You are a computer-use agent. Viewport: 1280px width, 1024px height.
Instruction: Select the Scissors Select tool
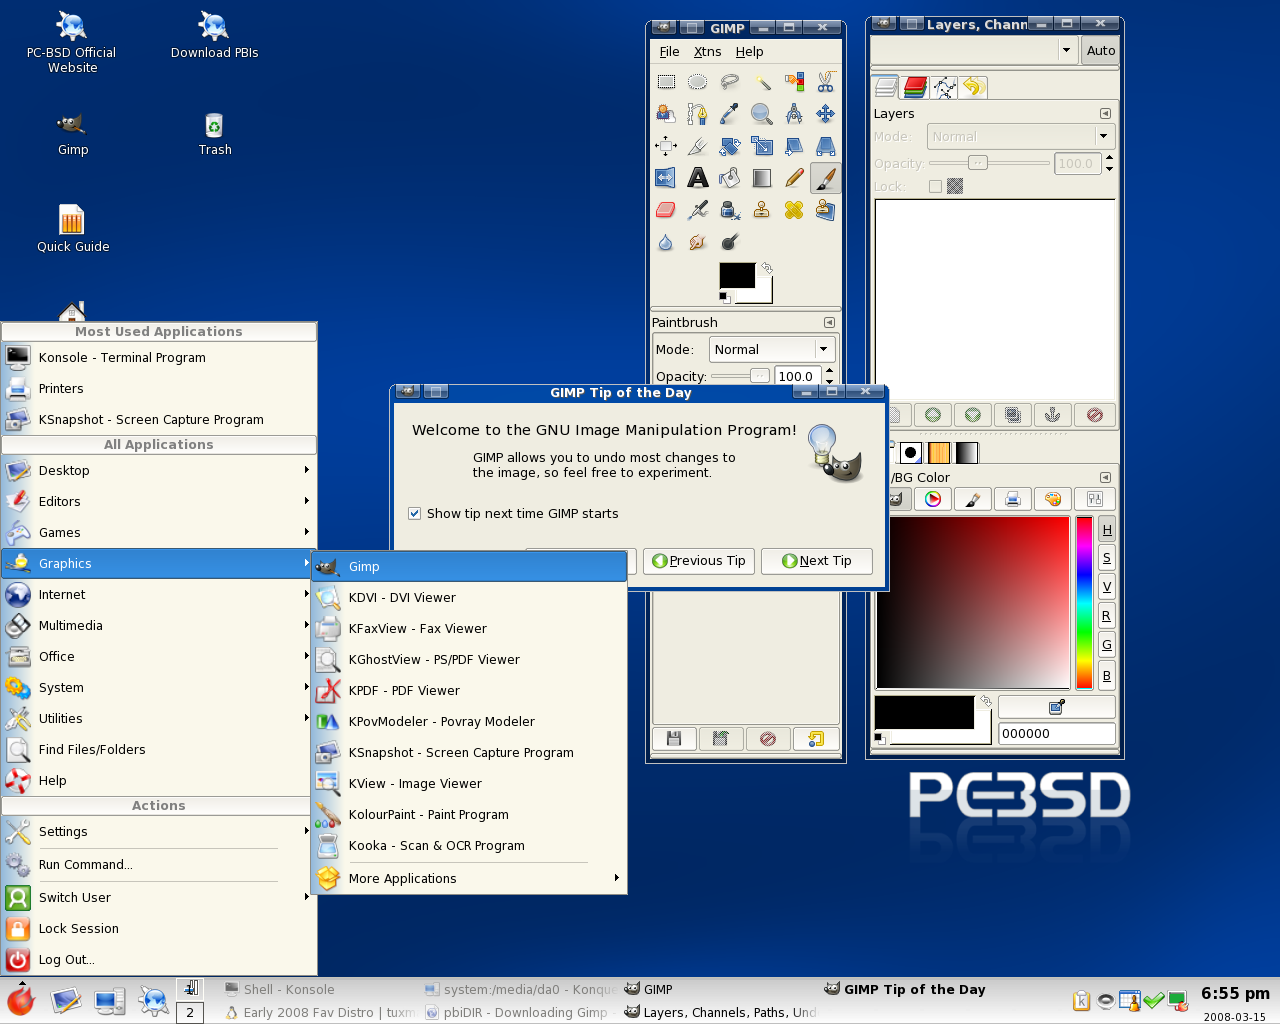826,82
